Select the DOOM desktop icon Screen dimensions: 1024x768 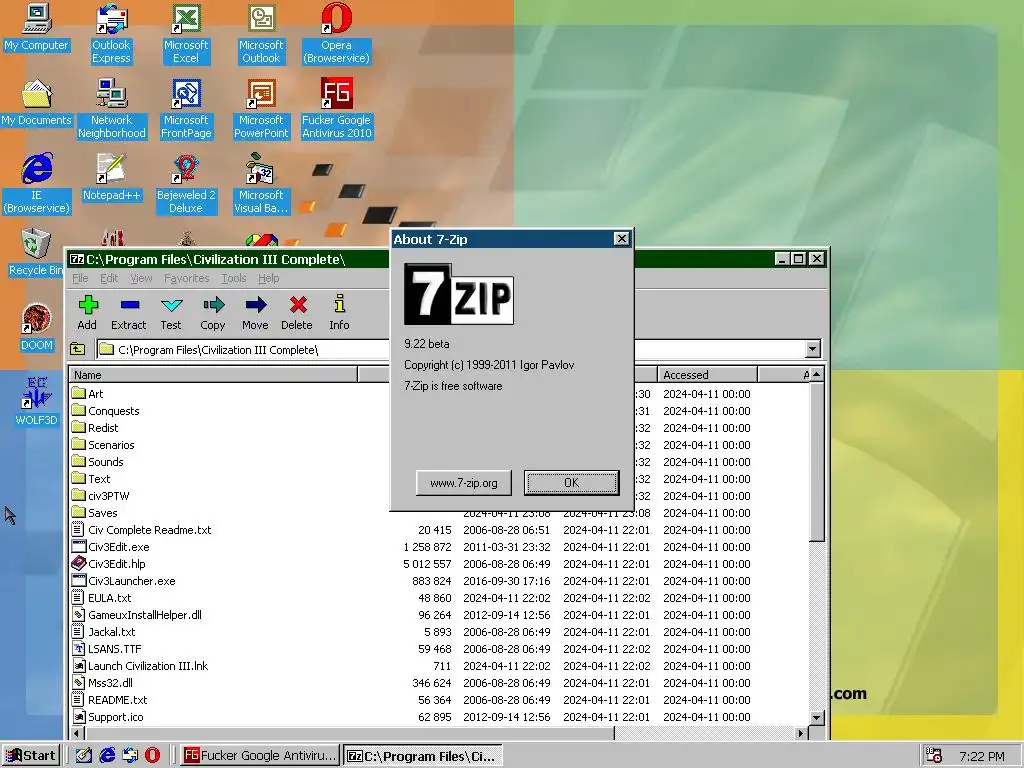(36, 328)
